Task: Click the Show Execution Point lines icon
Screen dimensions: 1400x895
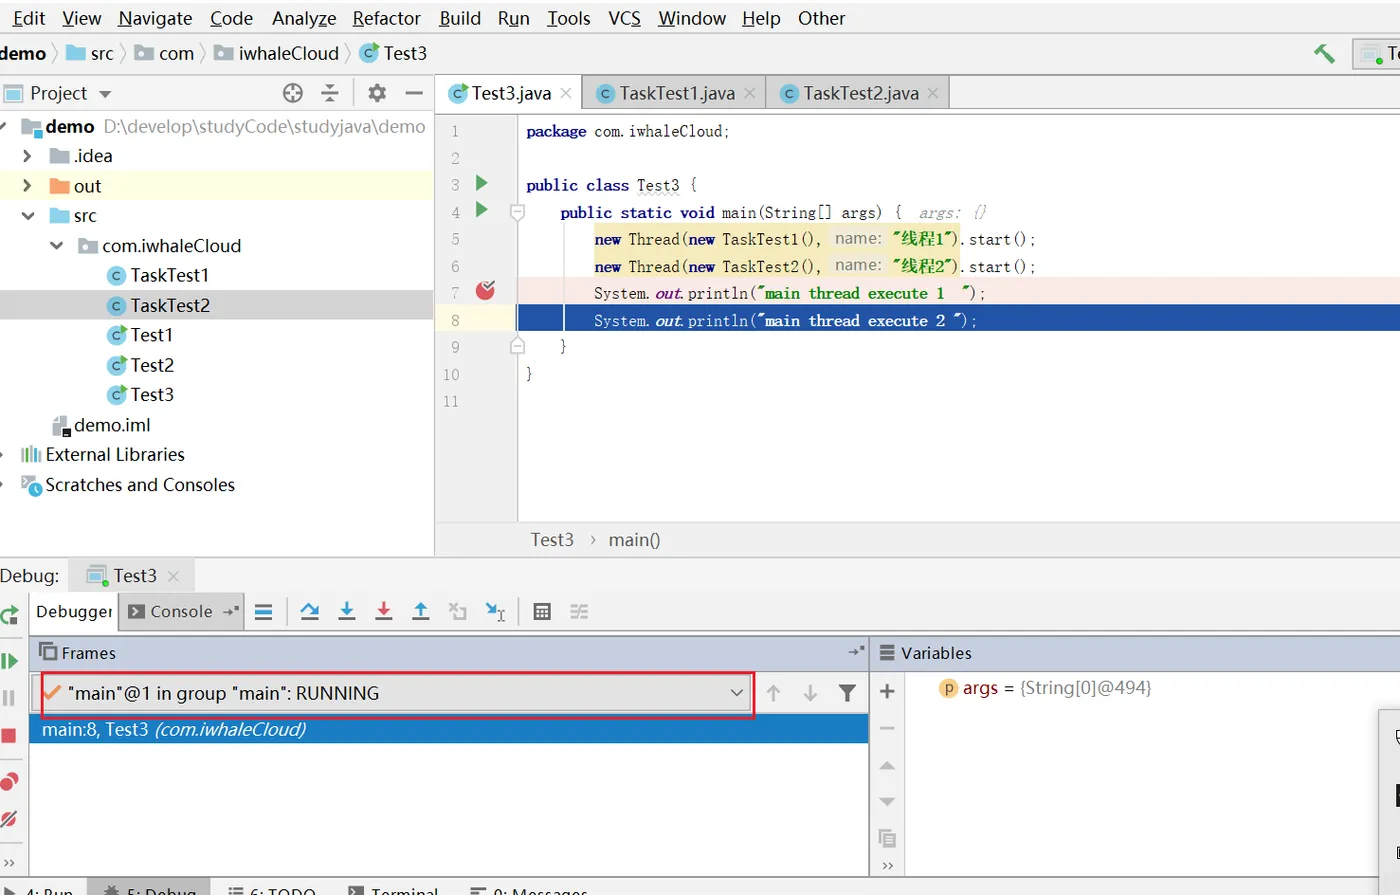Action: tap(264, 611)
